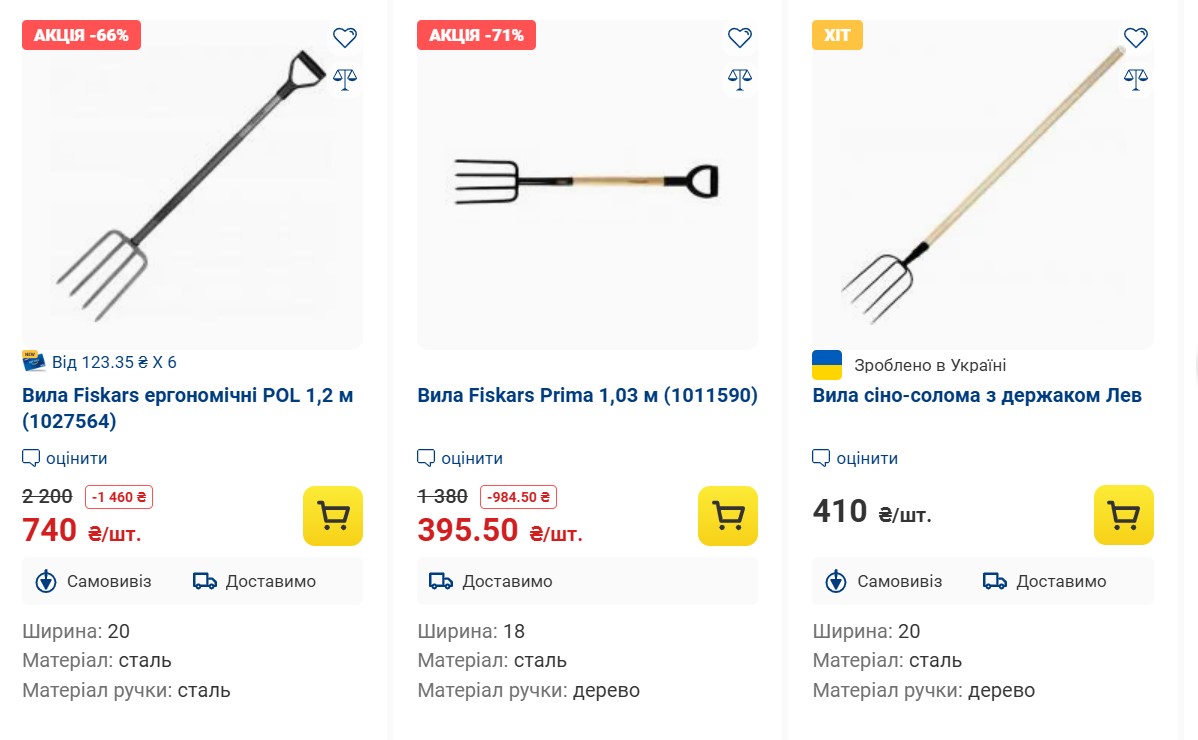Viewport: 1198px width, 740px height.
Task: Add Fiskars POL fork to wishlist
Action: tap(345, 38)
